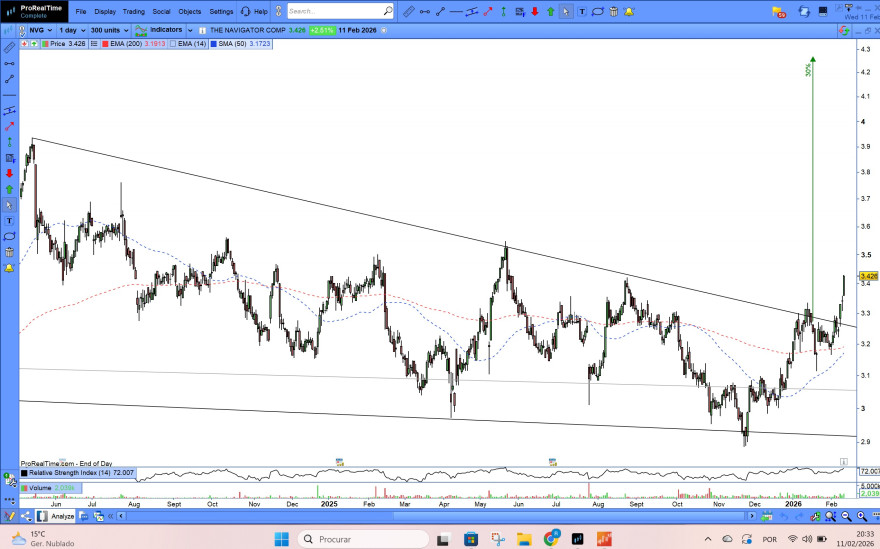
Task: Activate the cursor pointer tool in top toolbar
Action: point(566,12)
